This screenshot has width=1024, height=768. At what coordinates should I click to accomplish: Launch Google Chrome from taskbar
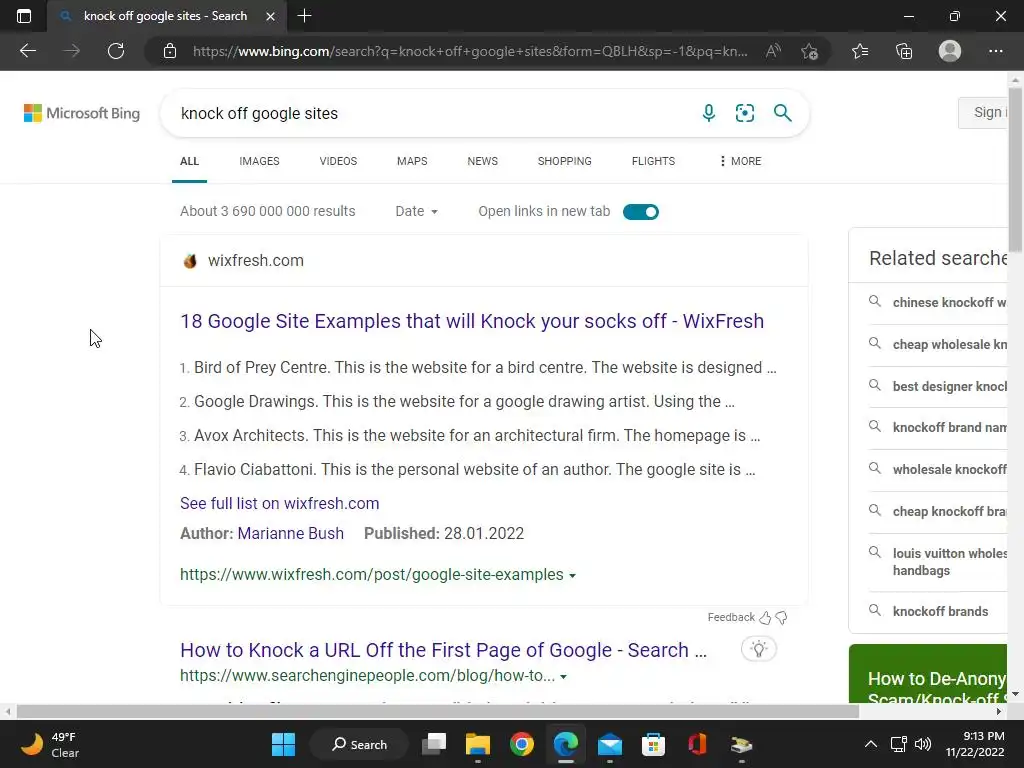[522, 744]
